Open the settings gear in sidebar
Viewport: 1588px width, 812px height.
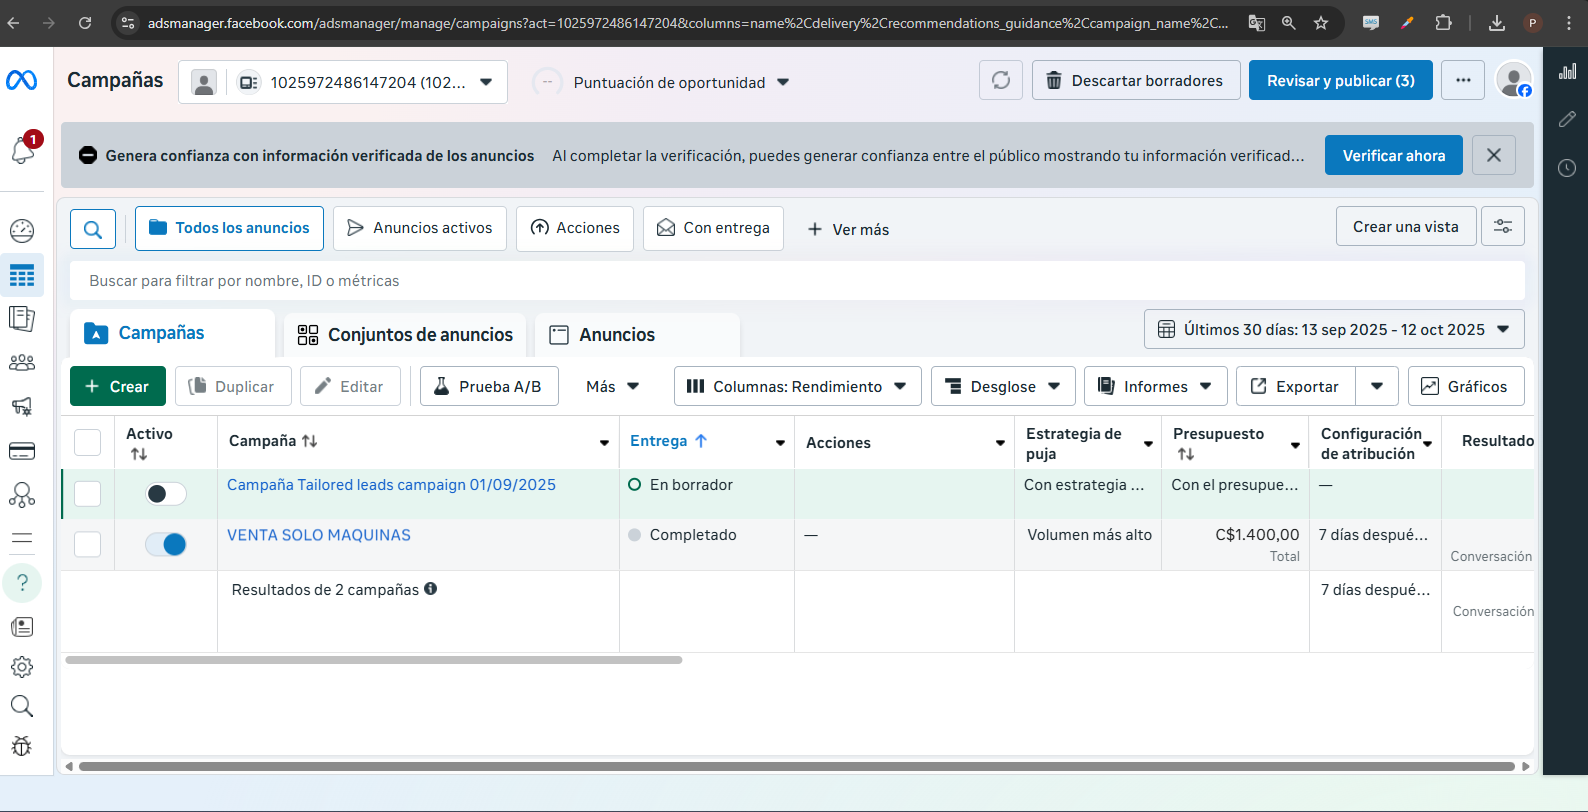tap(22, 667)
